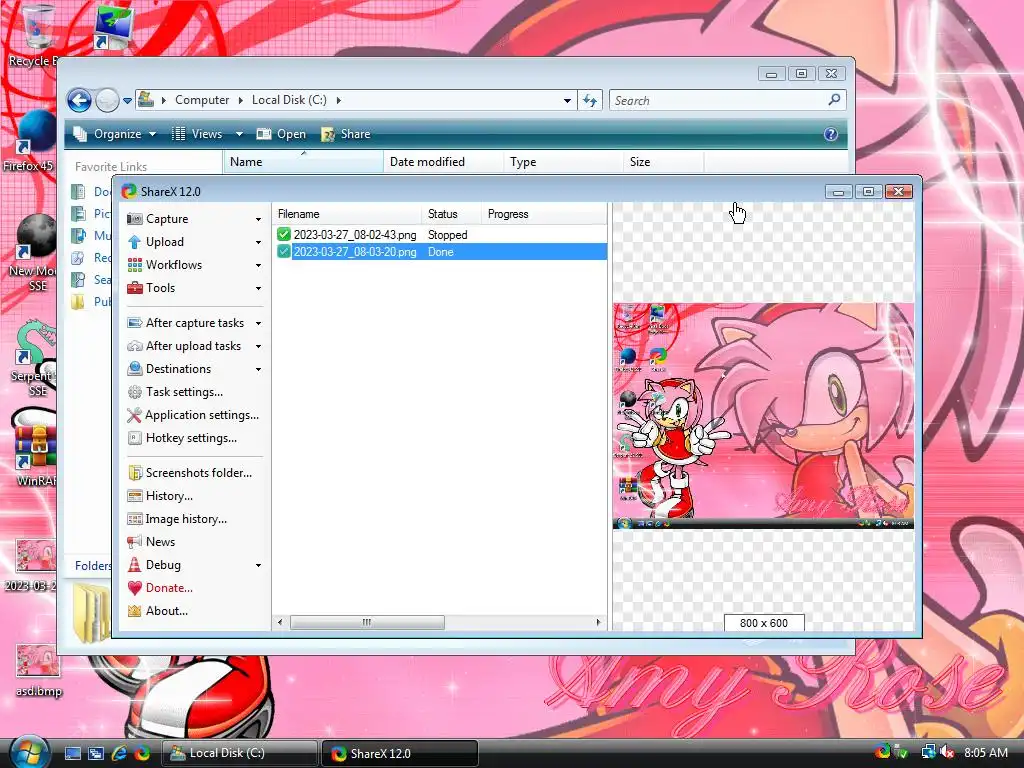Click the Size column header in Explorer

(663, 161)
